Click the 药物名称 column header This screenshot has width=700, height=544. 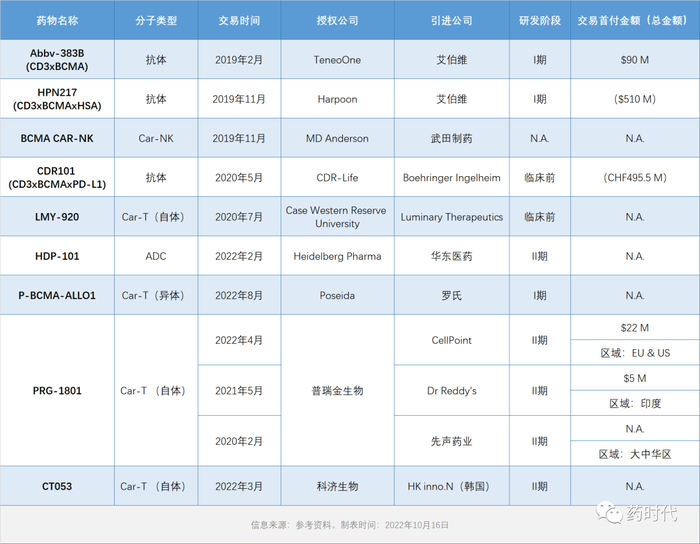[57, 21]
